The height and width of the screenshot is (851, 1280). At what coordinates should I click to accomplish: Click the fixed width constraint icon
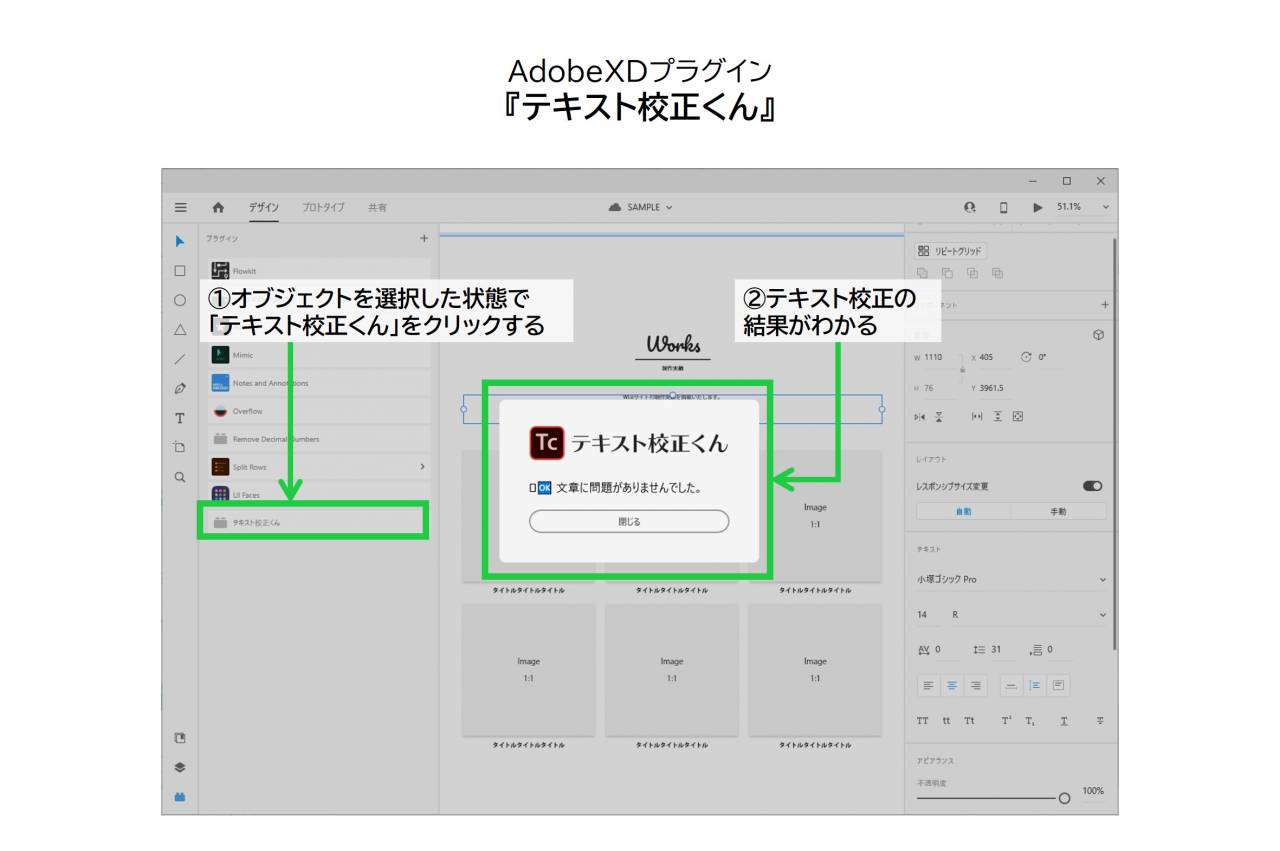coord(977,416)
